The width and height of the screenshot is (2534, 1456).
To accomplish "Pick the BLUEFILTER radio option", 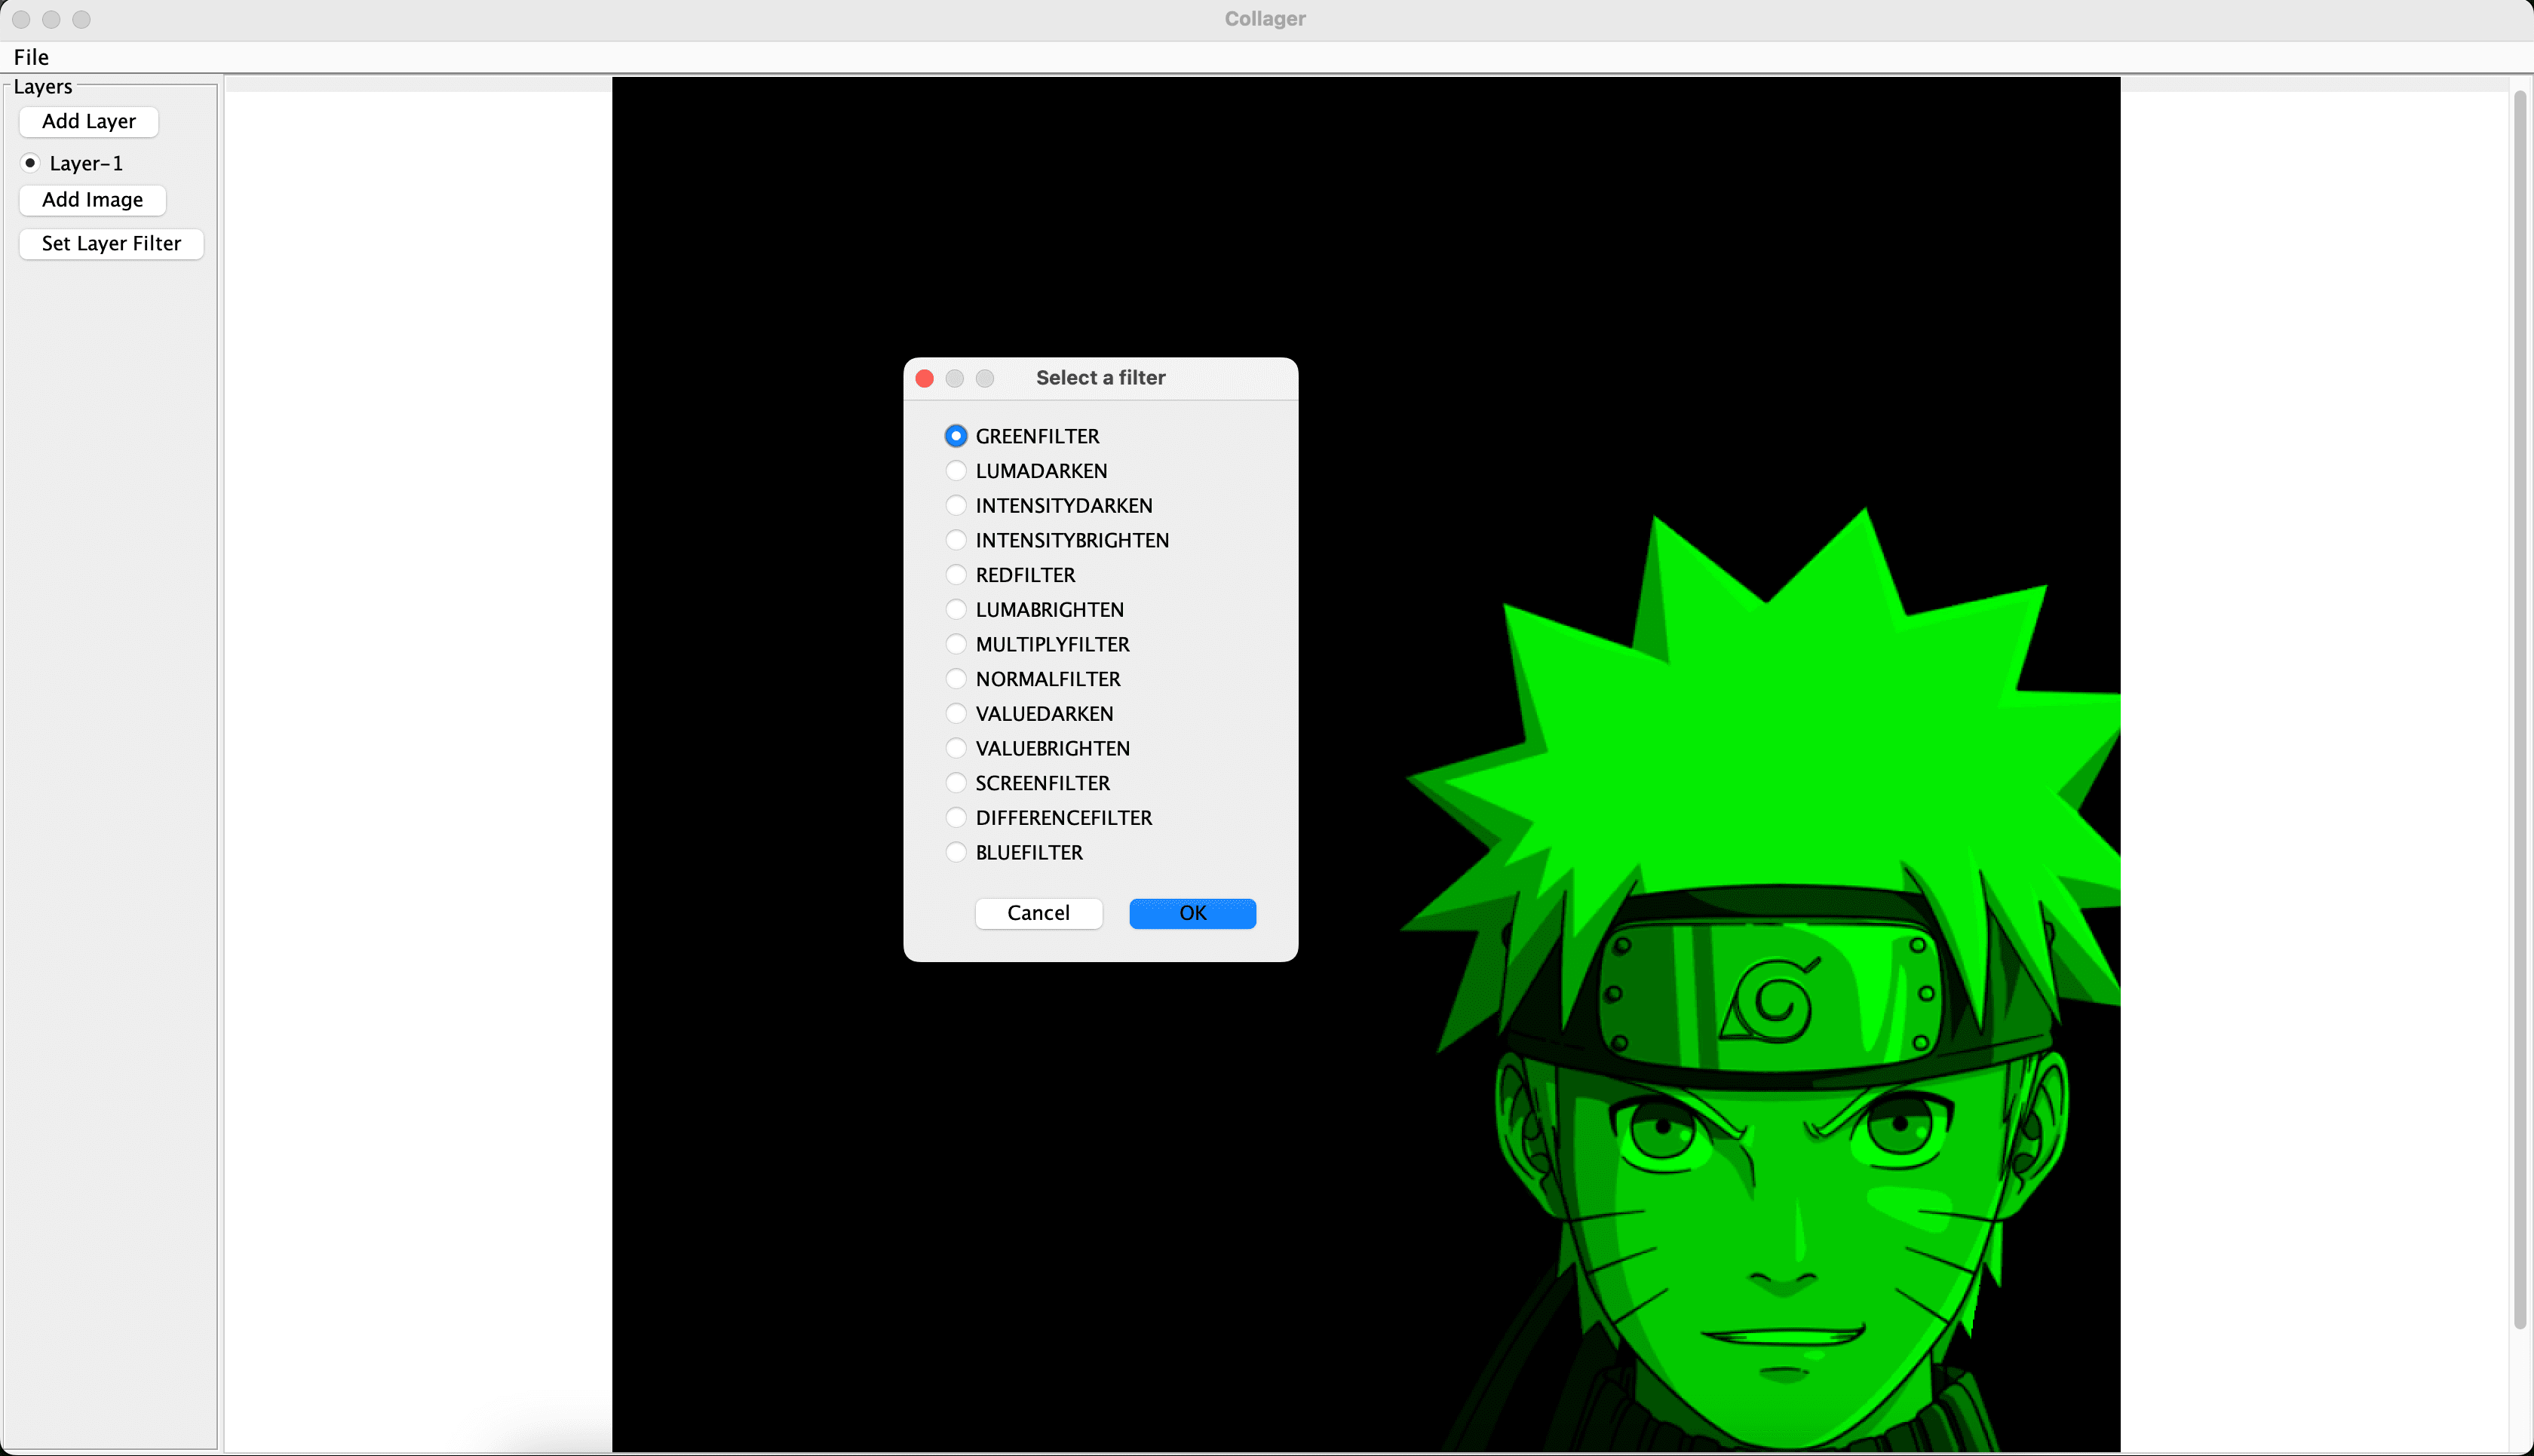I will (x=956, y=852).
